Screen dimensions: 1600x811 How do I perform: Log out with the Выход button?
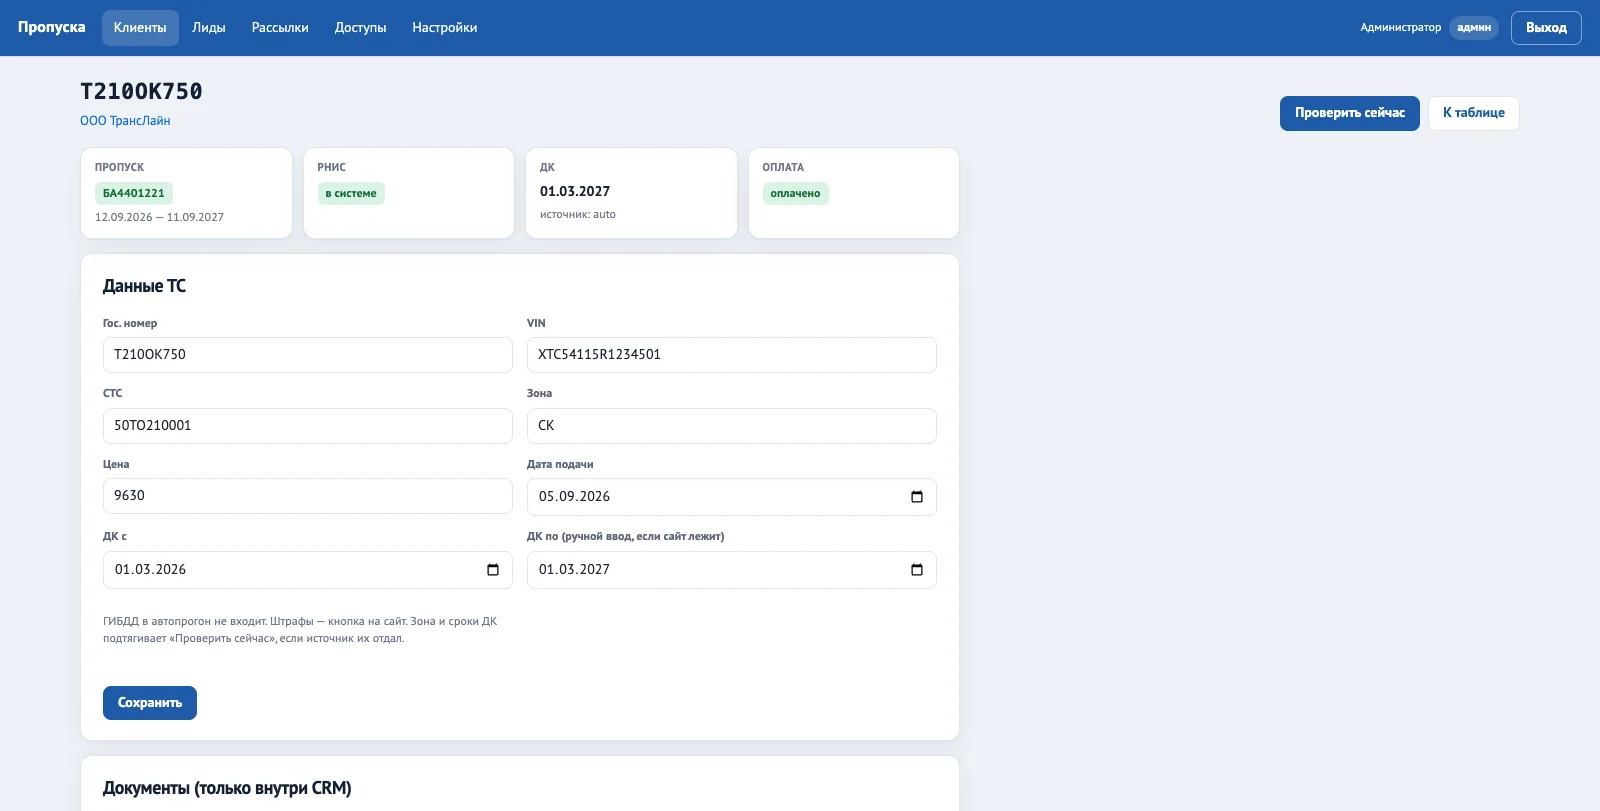1546,28
